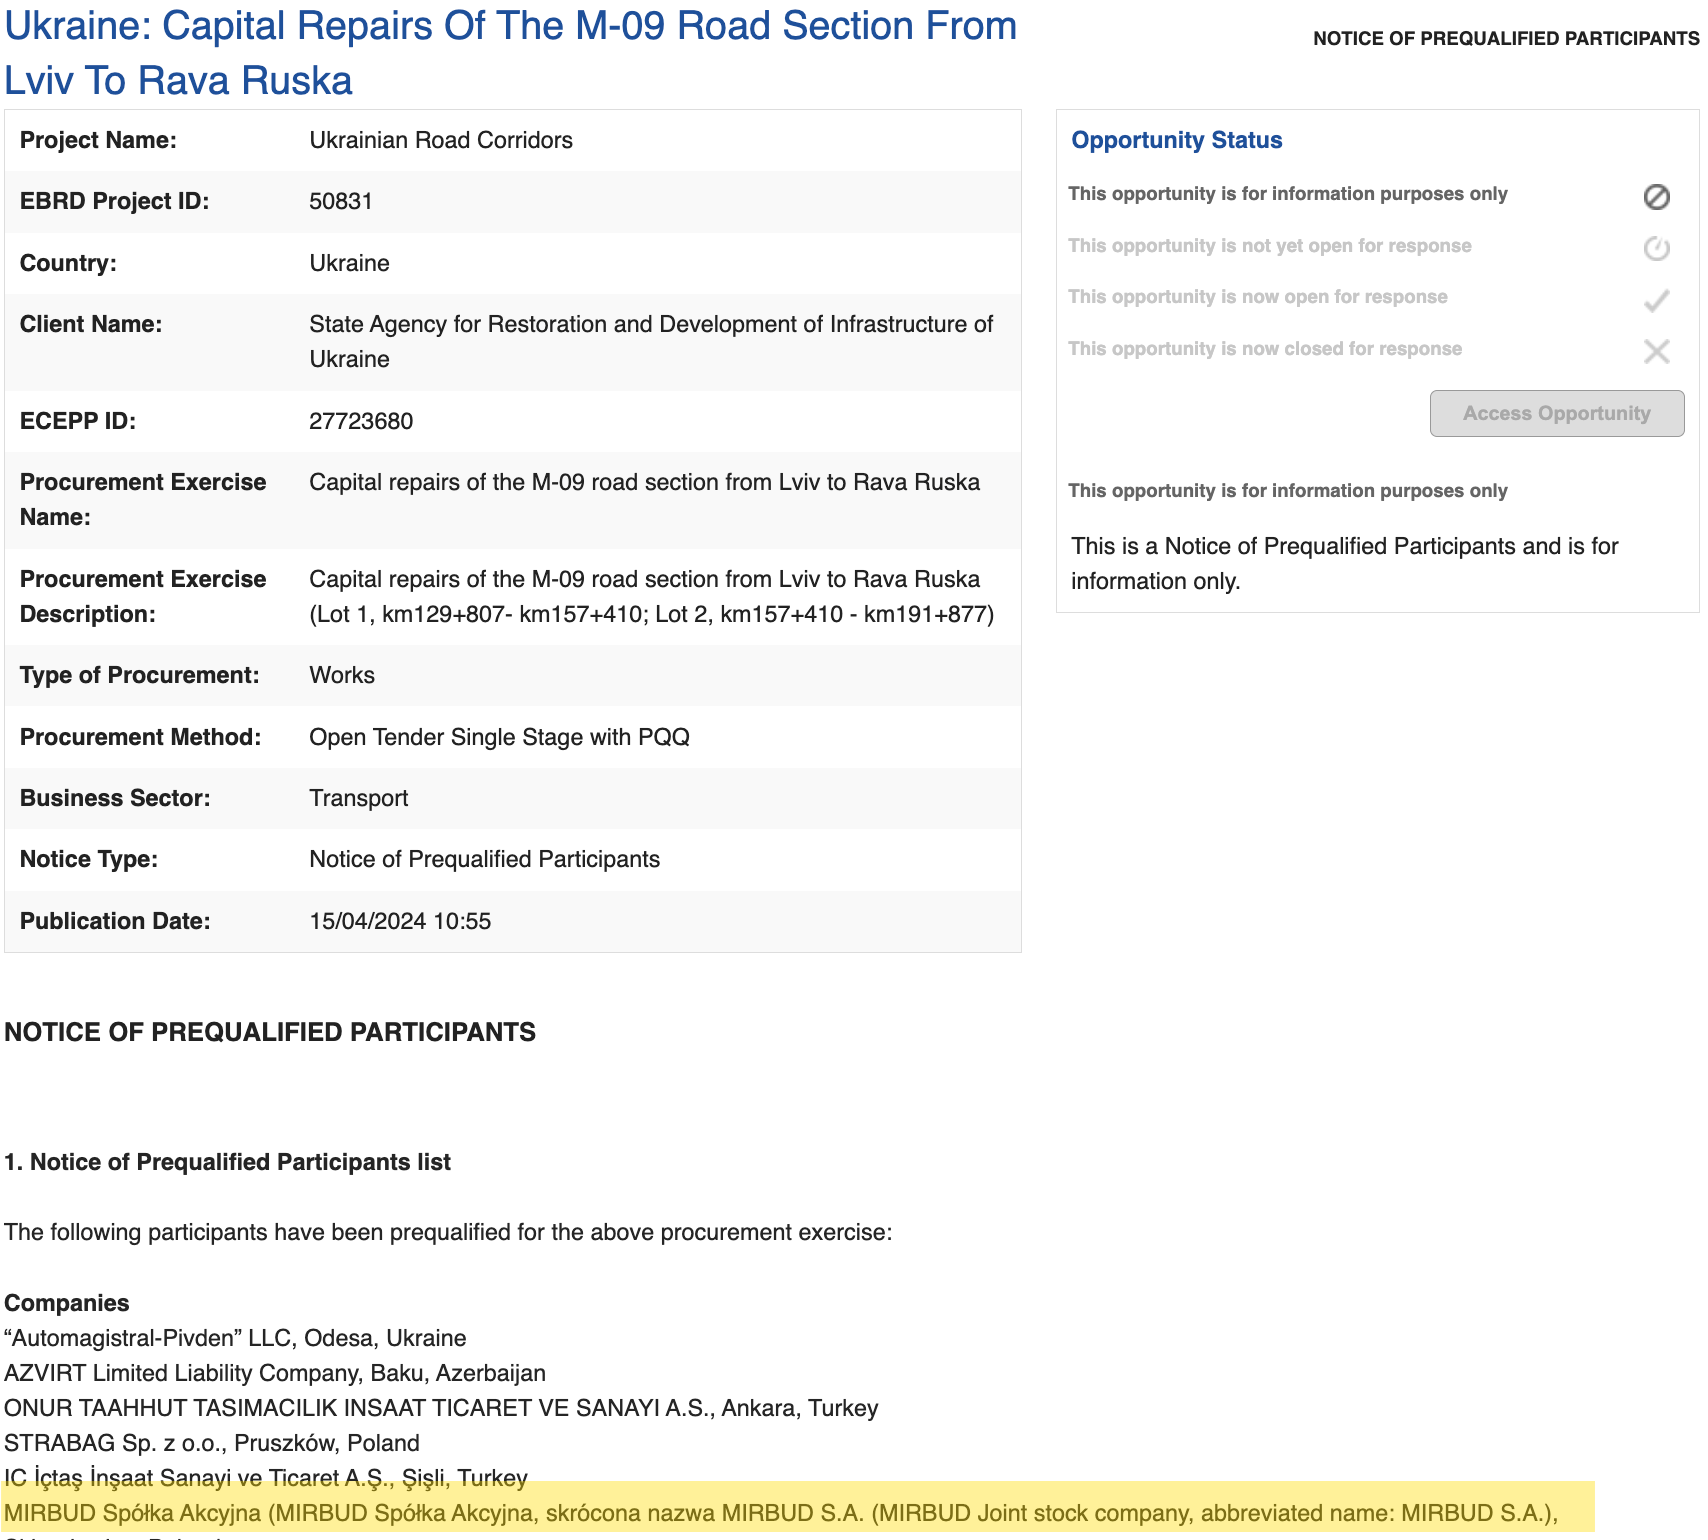
Task: Click the Access Opportunity button
Action: 1556,413
